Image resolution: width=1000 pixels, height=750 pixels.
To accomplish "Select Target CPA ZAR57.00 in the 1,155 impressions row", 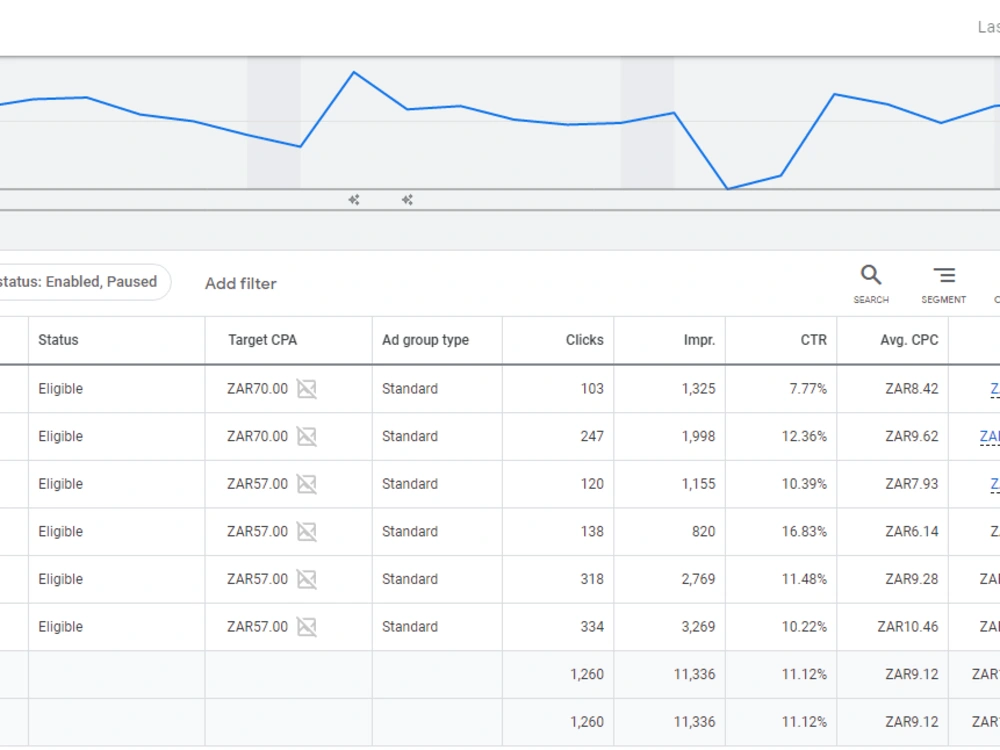I will tap(257, 484).
